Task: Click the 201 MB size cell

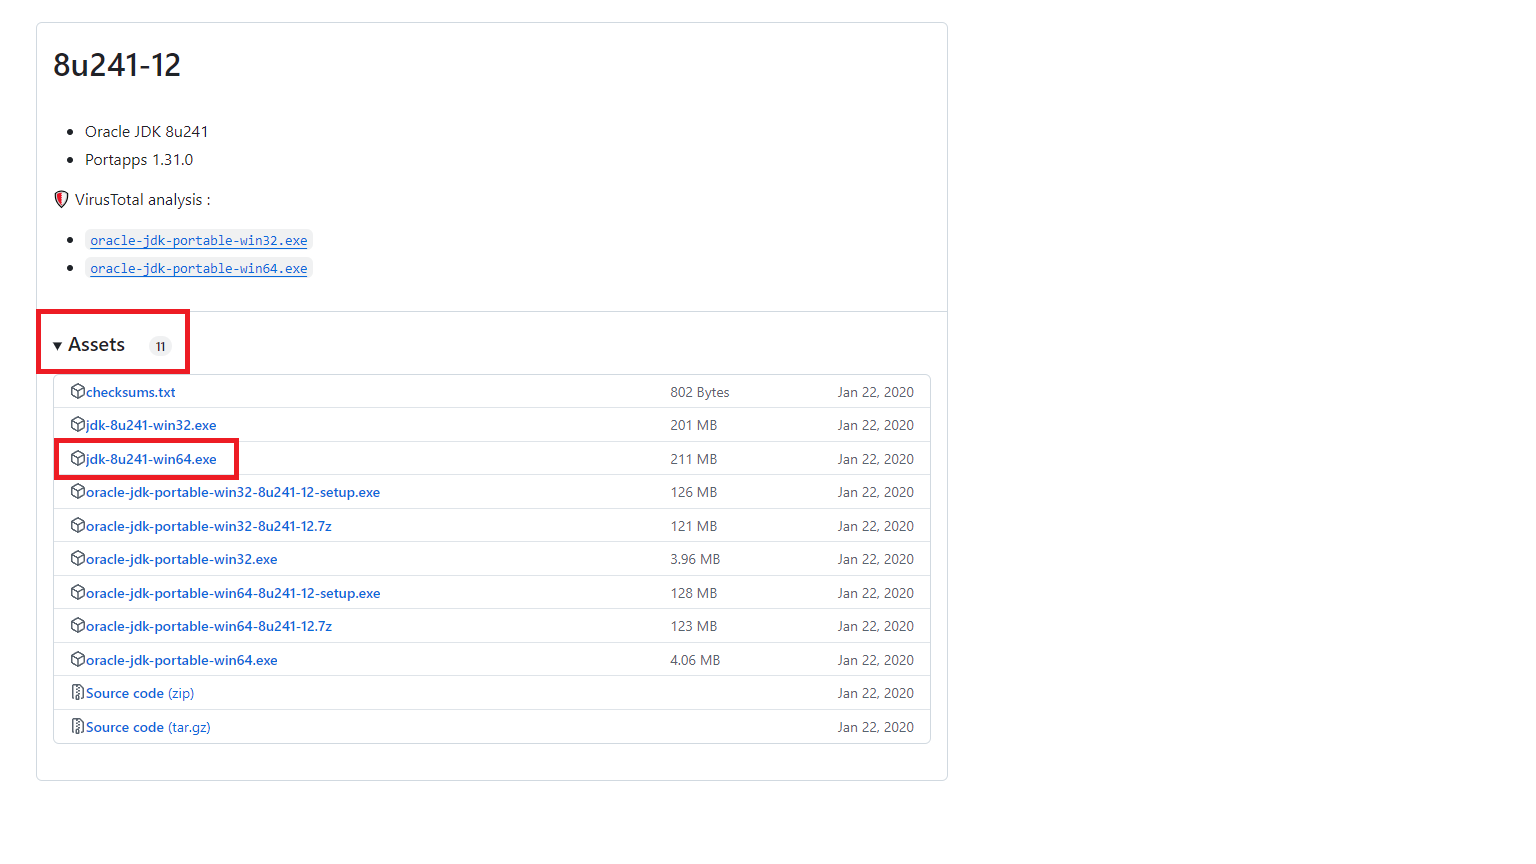Action: pos(694,425)
